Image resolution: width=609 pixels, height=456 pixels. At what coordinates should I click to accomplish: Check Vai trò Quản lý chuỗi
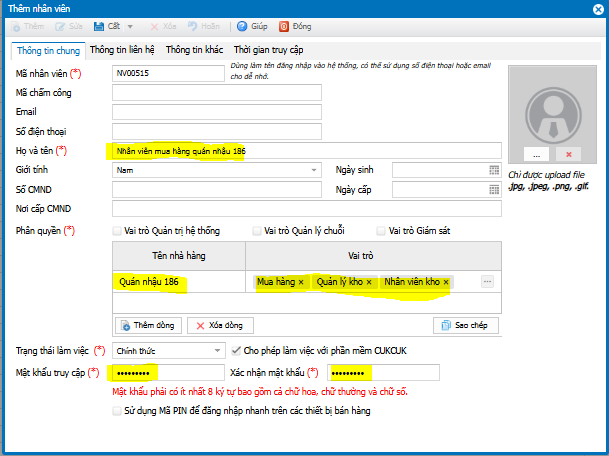257,231
